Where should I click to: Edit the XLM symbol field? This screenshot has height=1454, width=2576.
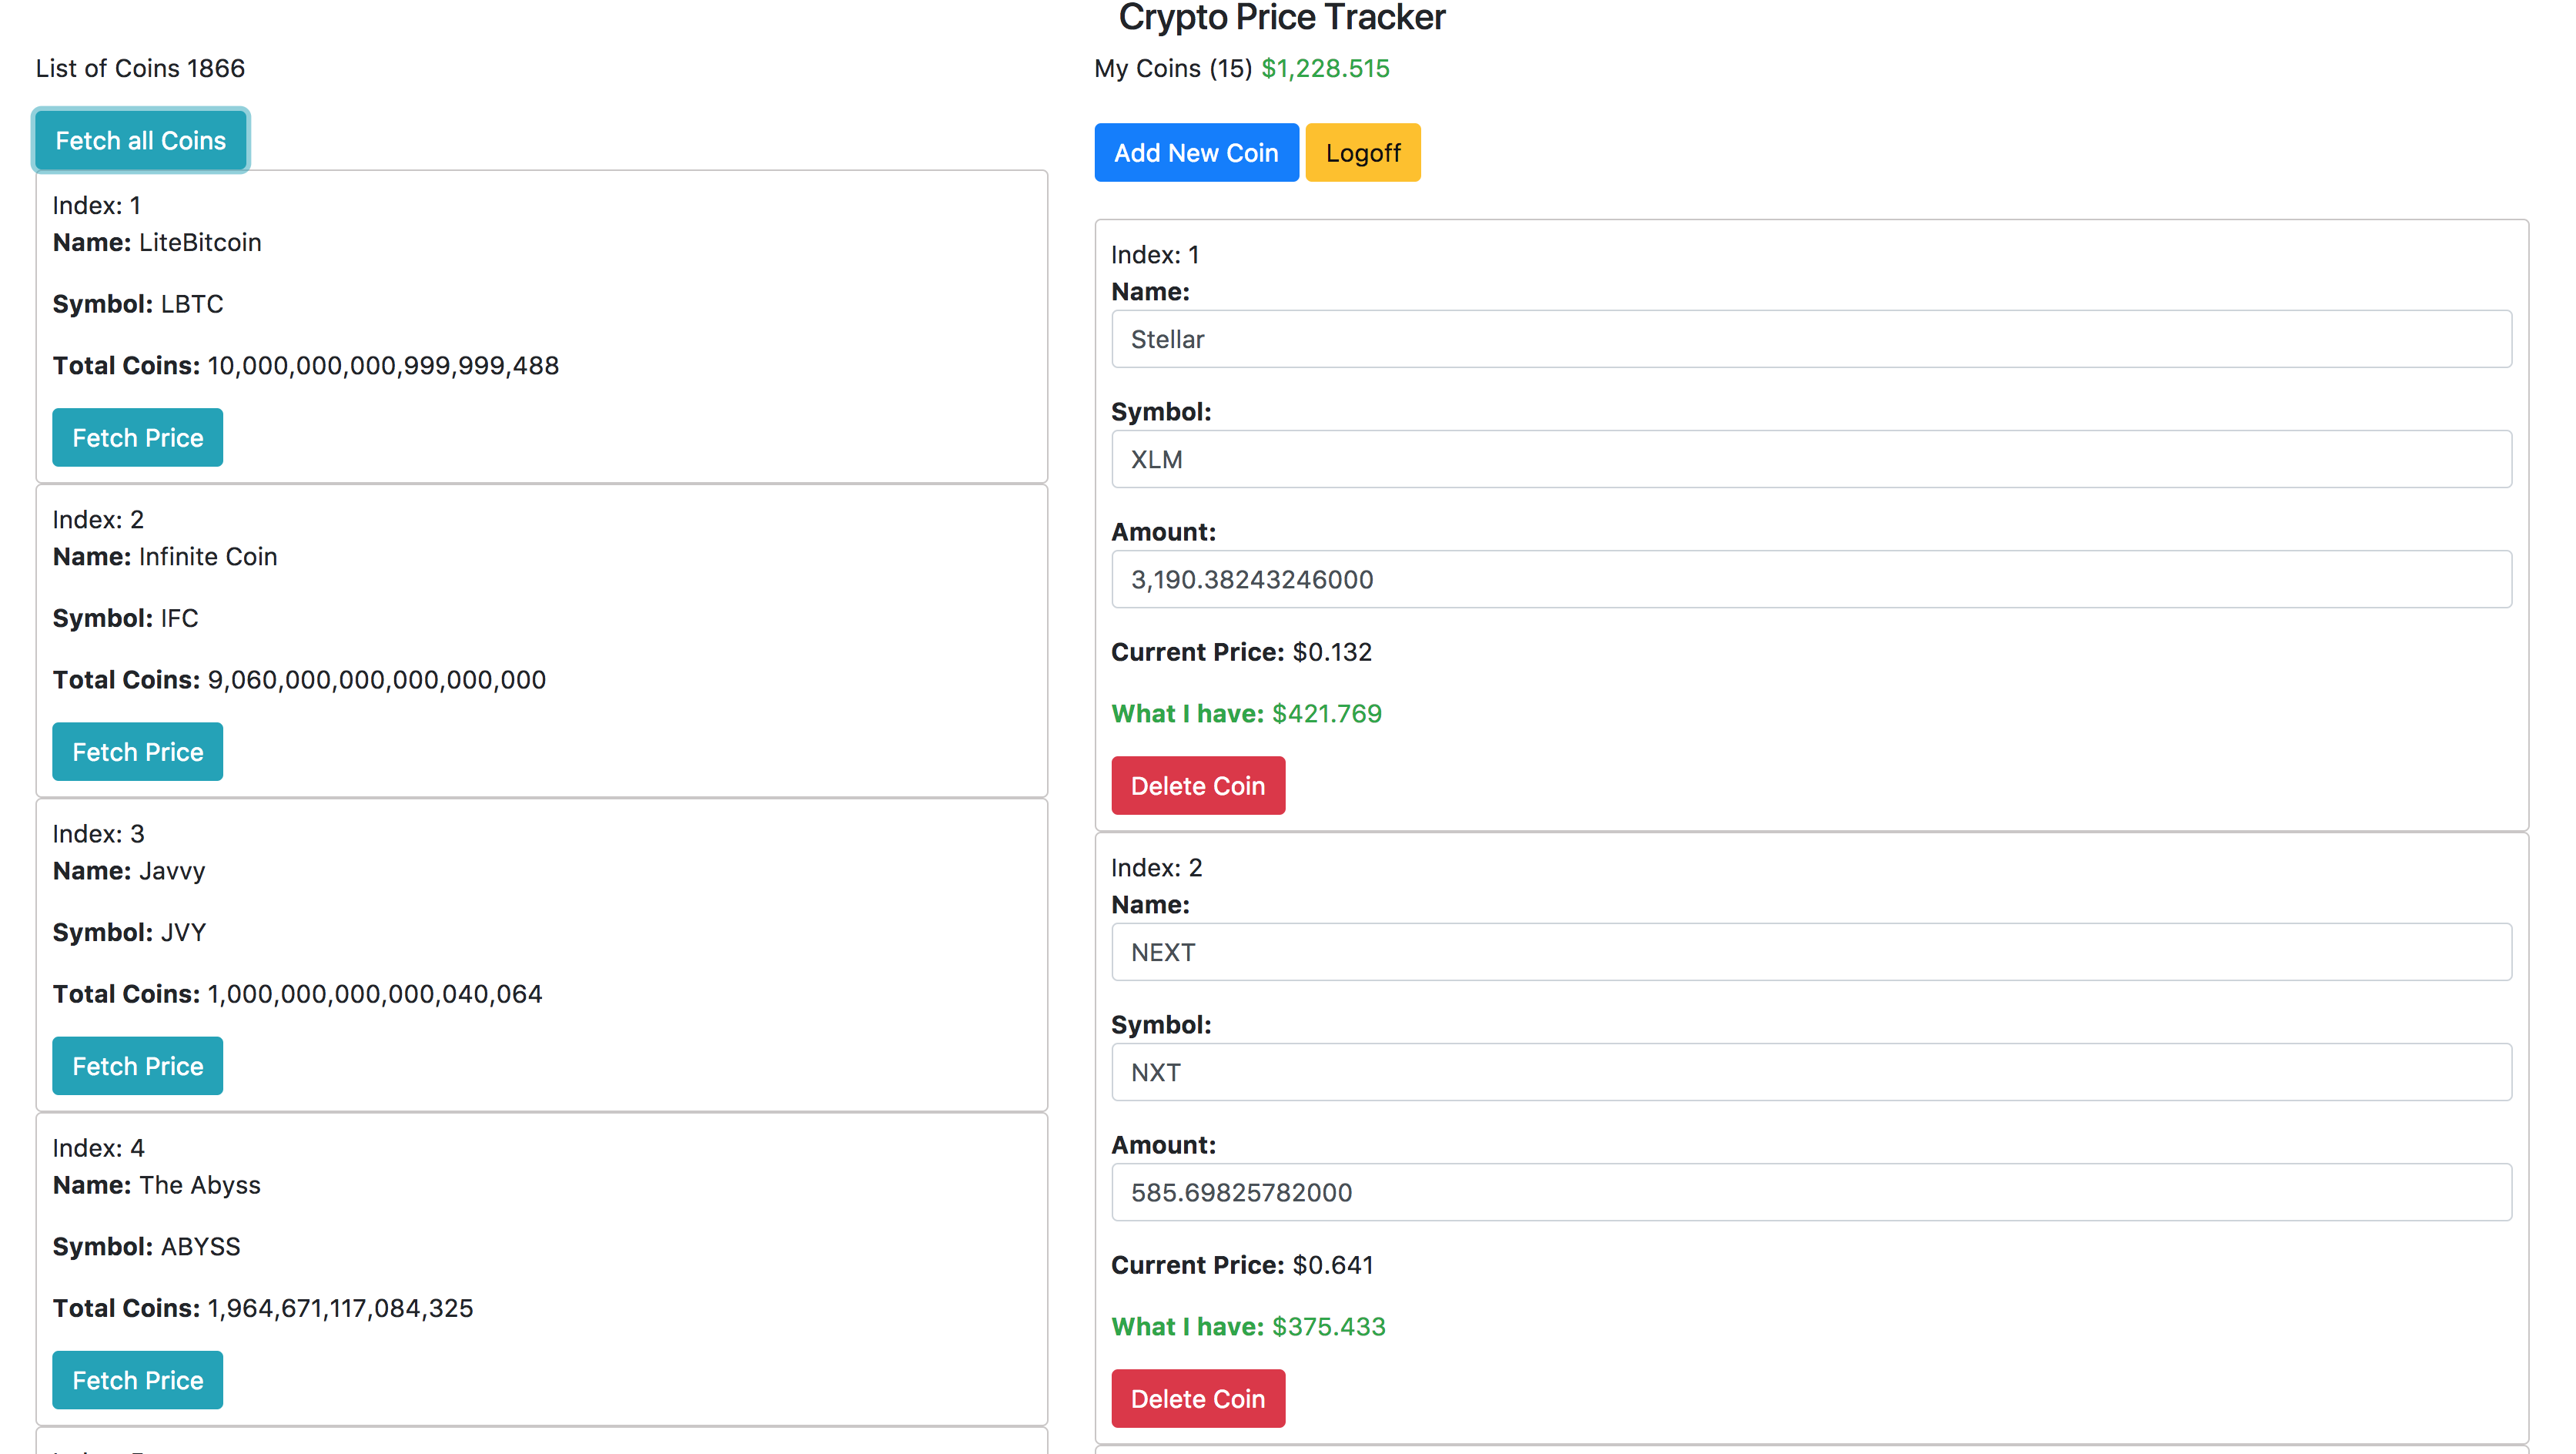1811,459
